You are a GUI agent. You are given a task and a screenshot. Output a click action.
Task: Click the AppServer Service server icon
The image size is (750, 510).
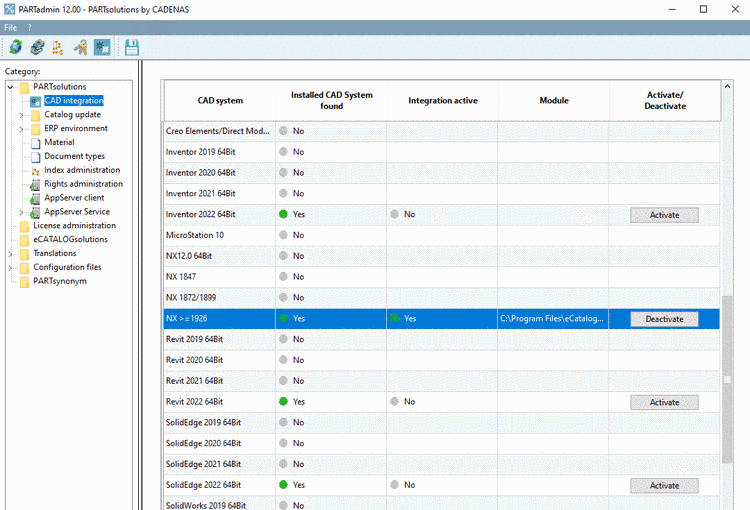tap(35, 212)
